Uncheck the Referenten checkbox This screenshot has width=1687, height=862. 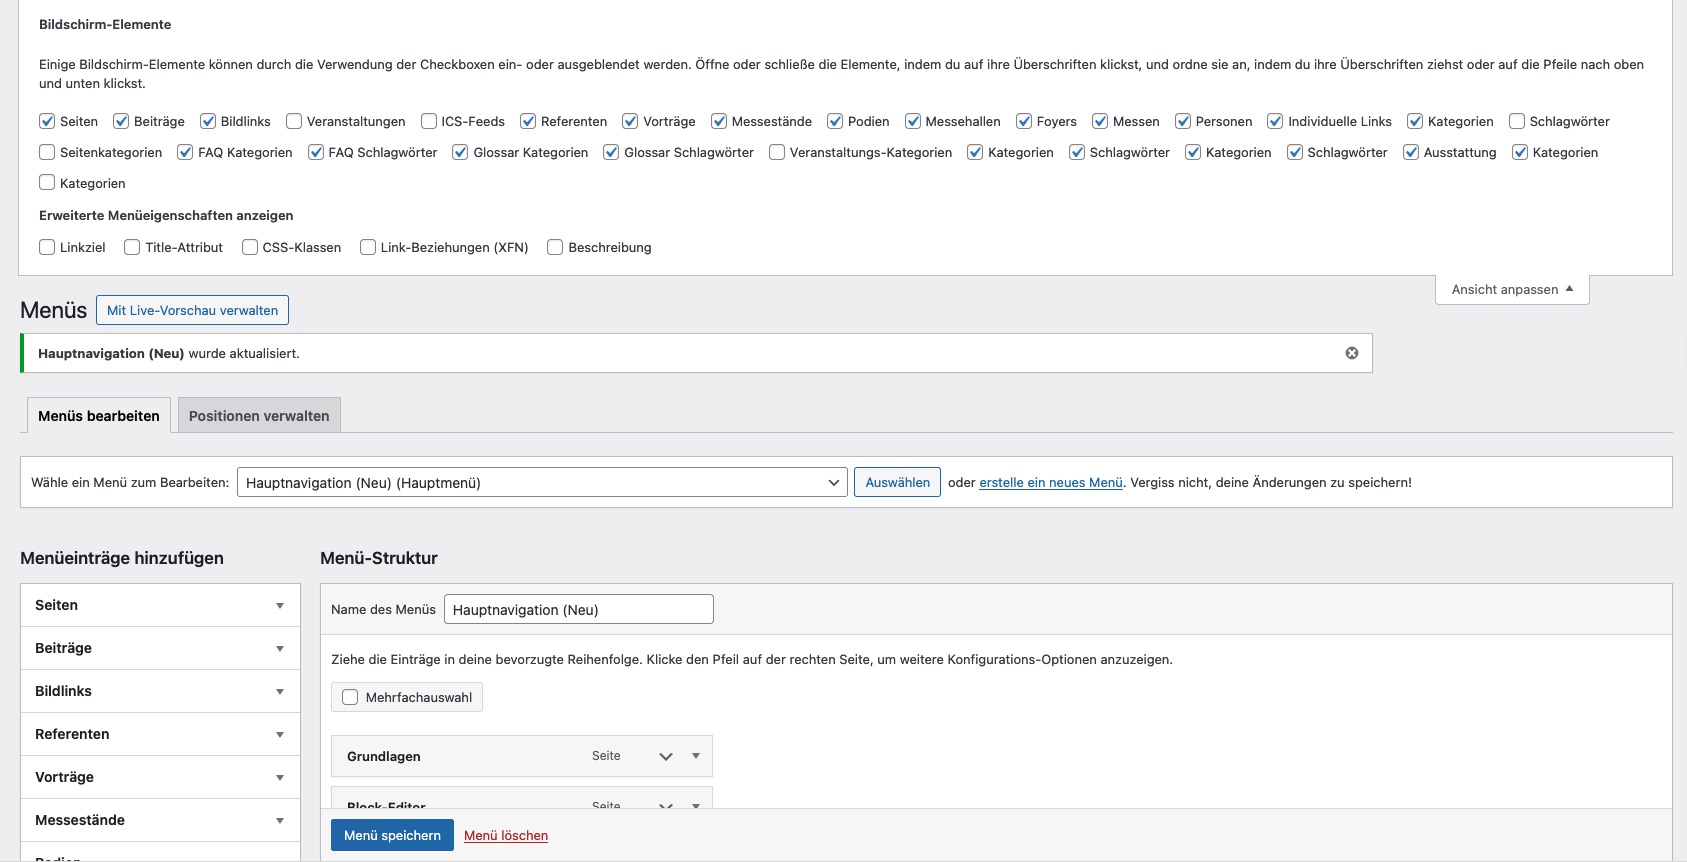click(528, 121)
